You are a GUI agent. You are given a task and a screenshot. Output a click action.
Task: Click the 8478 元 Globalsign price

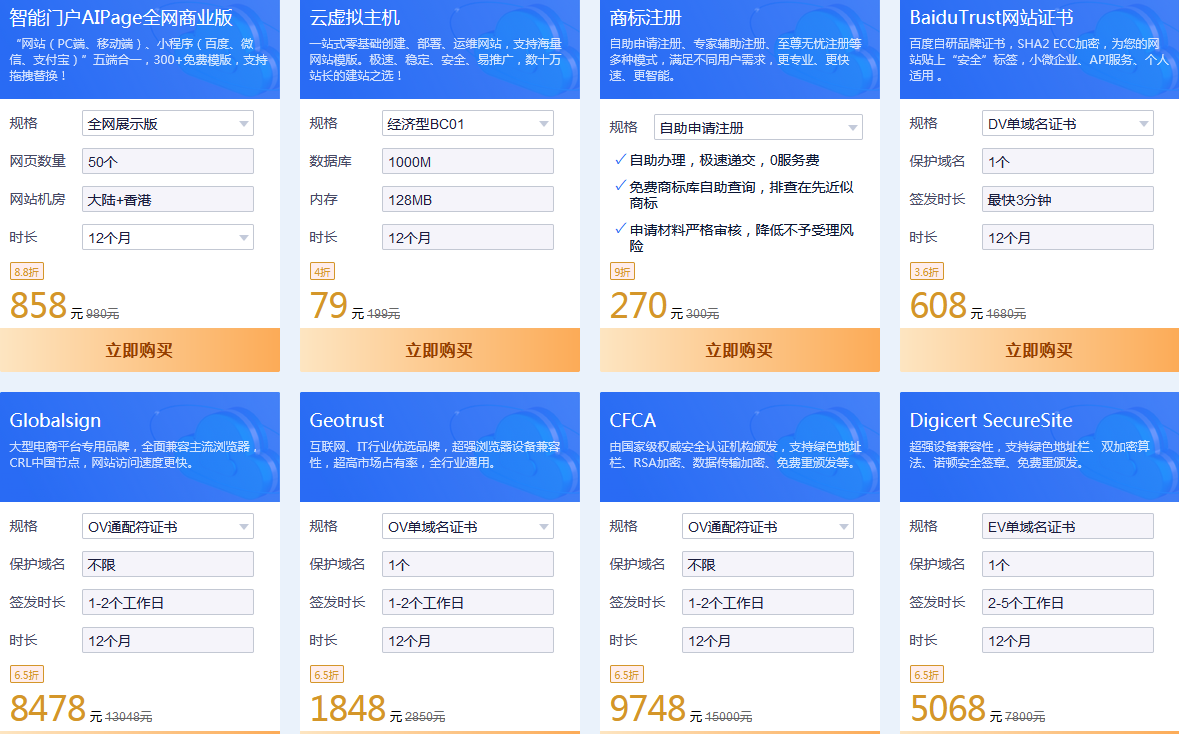point(56,709)
